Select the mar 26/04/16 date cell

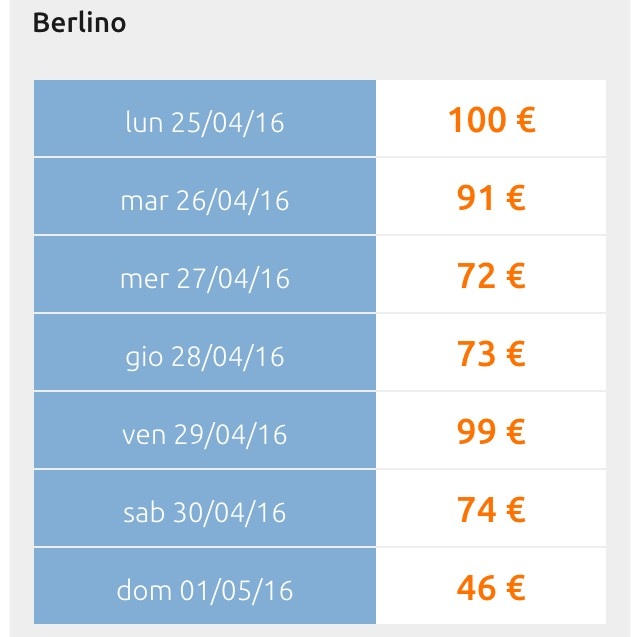pos(205,200)
